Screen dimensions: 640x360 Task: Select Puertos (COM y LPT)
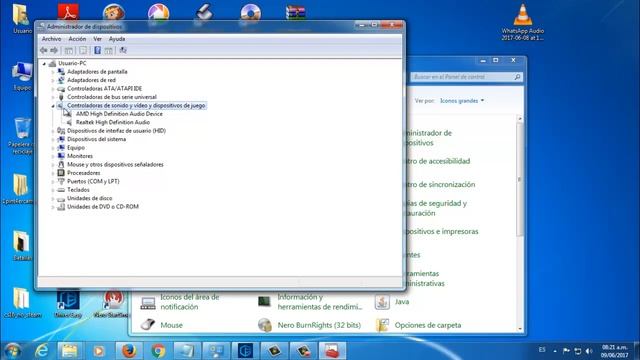(x=93, y=181)
